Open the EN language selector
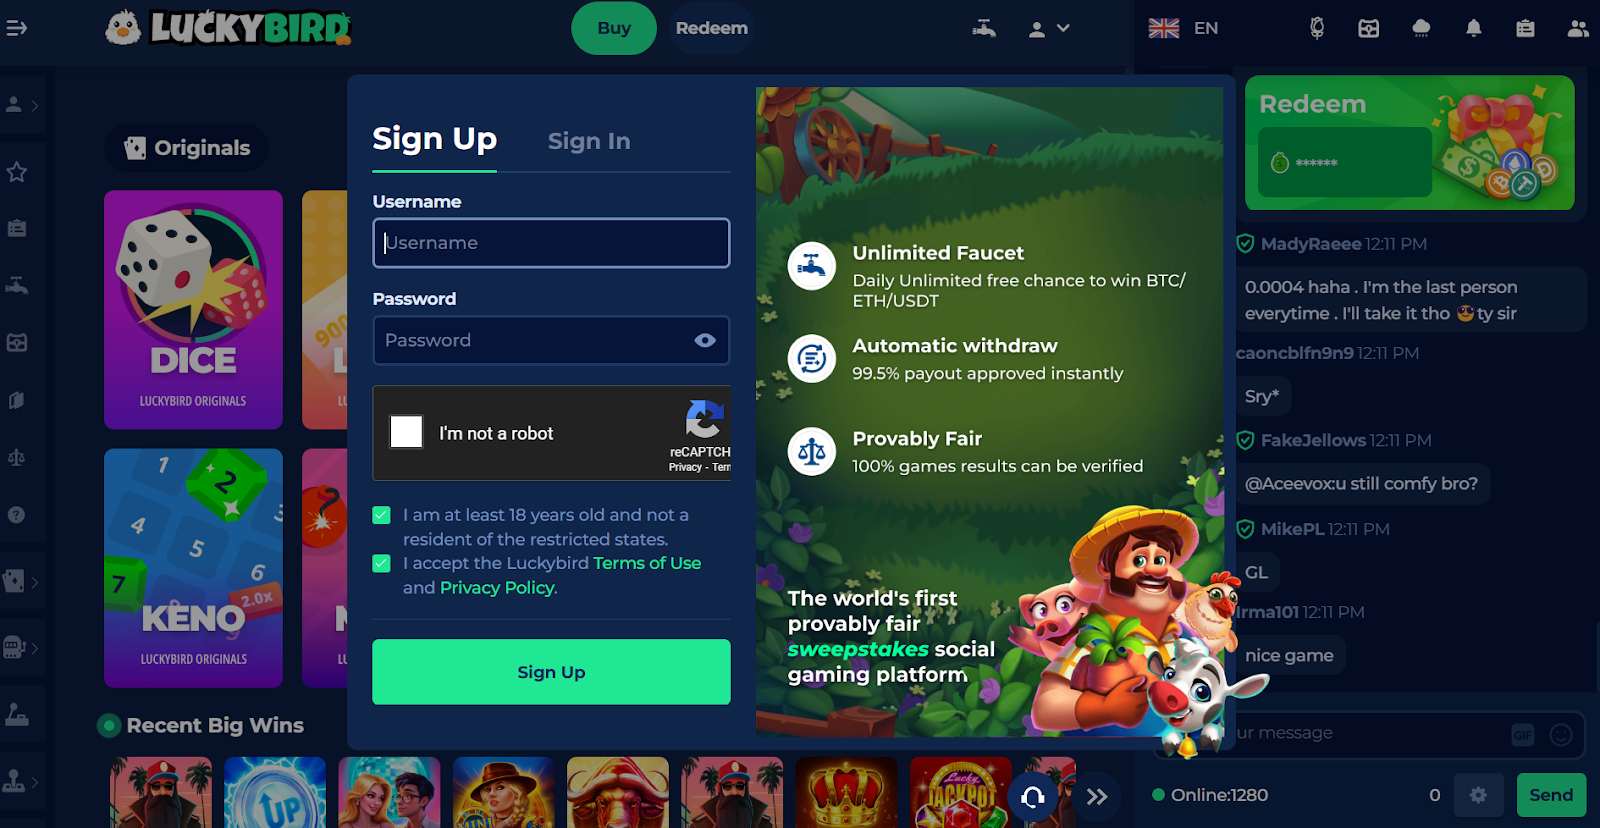Viewport: 1600px width, 828px height. click(1184, 28)
